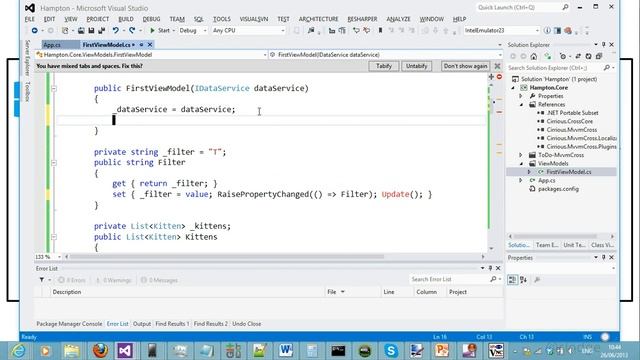Open the Debug configuration dropdown
Viewport: 640px width, 360px height.
tap(193, 31)
